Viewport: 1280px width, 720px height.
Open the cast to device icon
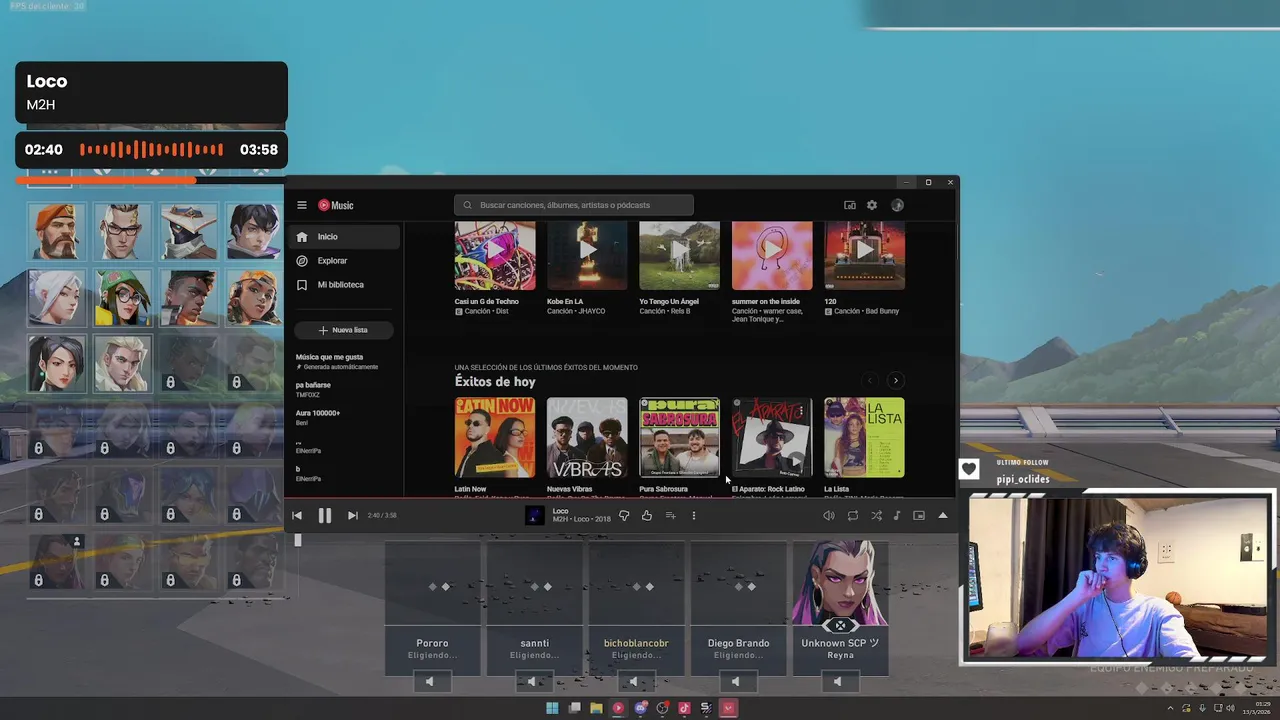click(850, 205)
